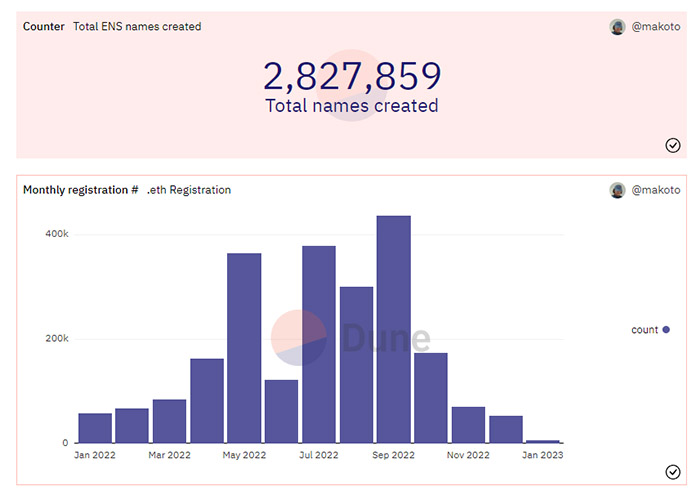Click makoto's avatar in the Monthly registration panel
Image resolution: width=700 pixels, height=495 pixels.
(x=617, y=190)
